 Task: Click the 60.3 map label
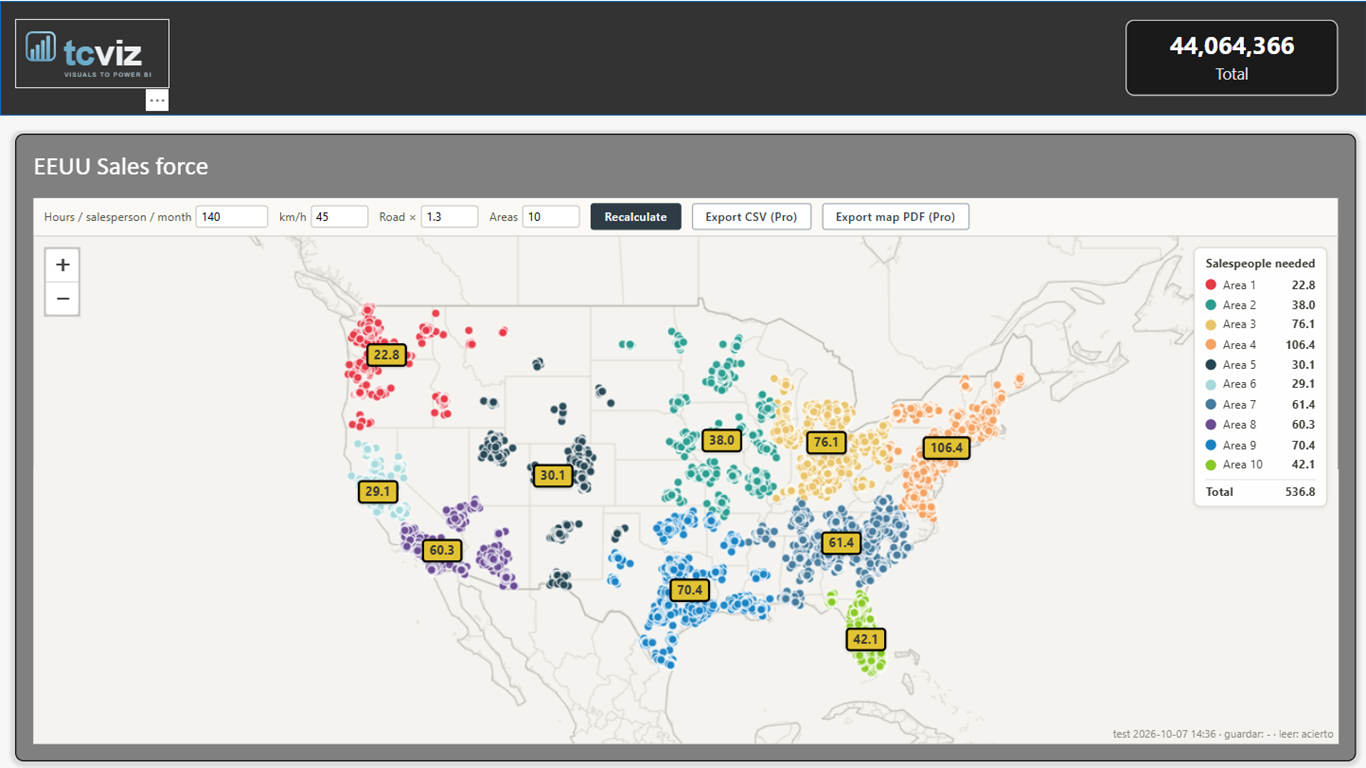pyautogui.click(x=441, y=550)
